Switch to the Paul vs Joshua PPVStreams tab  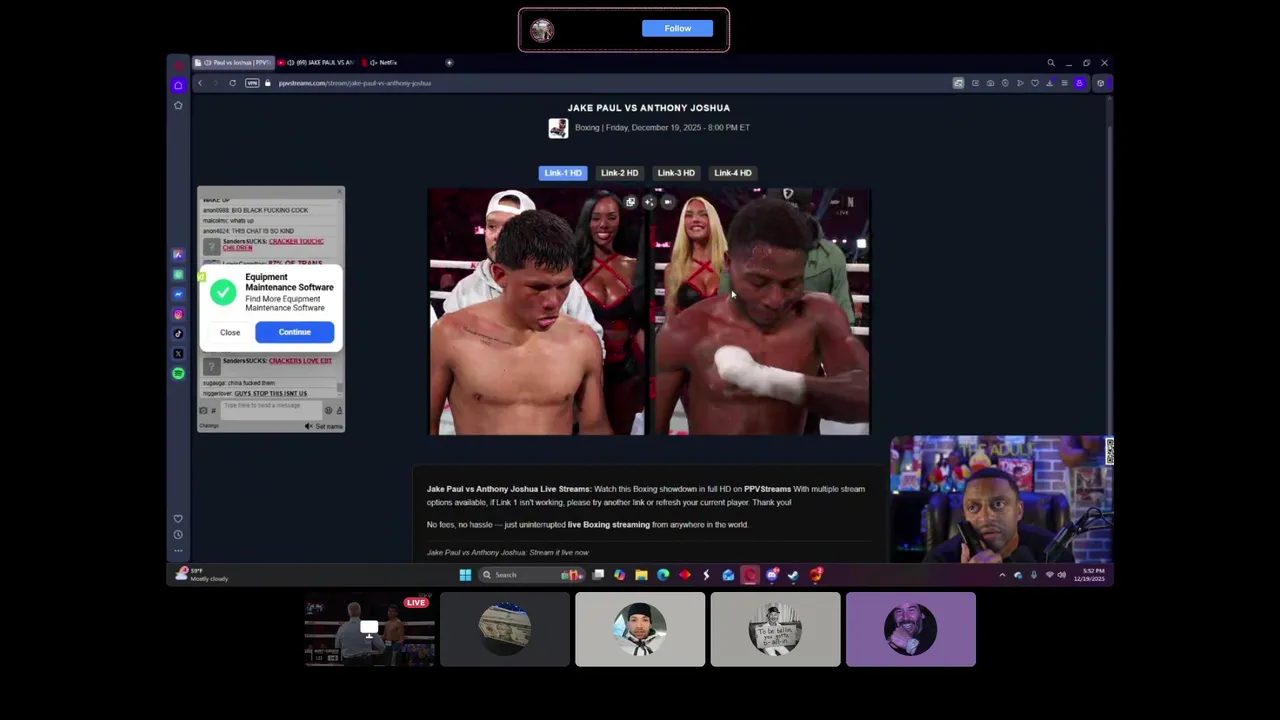(232, 63)
